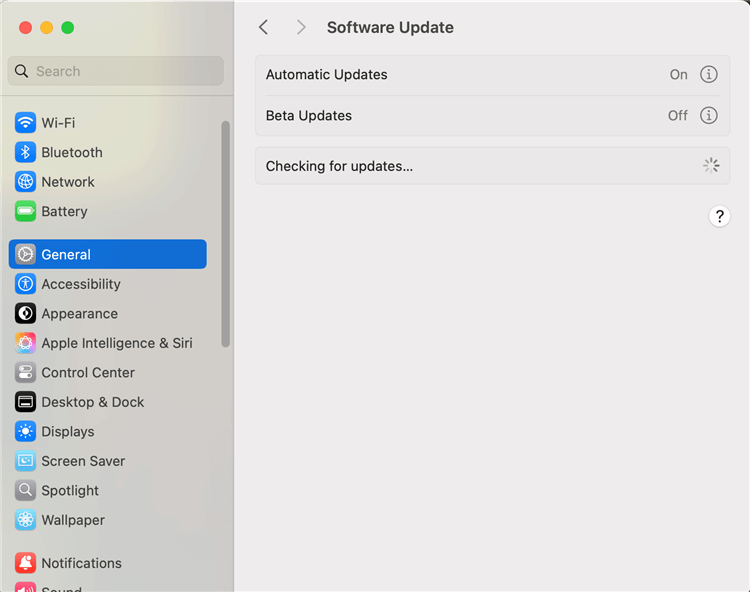Select the Control Center icon
The height and width of the screenshot is (592, 750).
pyautogui.click(x=25, y=373)
